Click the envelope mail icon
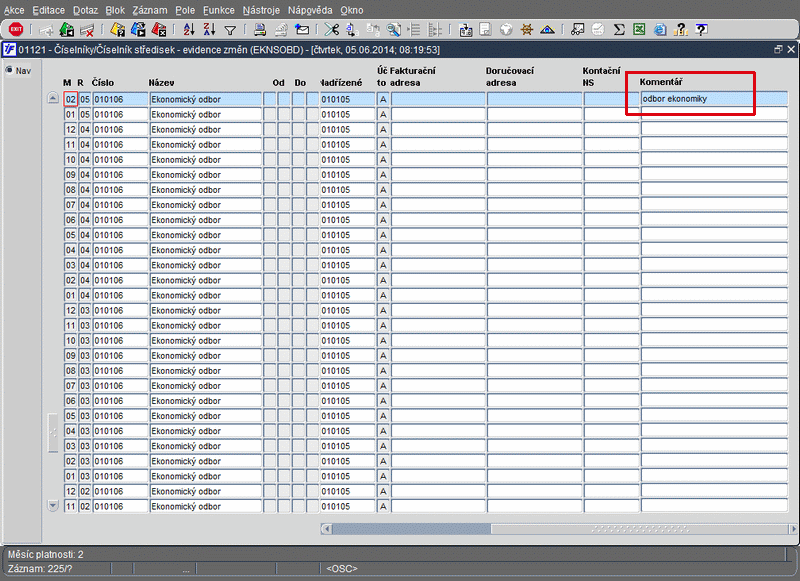800x581 pixels. [302, 30]
